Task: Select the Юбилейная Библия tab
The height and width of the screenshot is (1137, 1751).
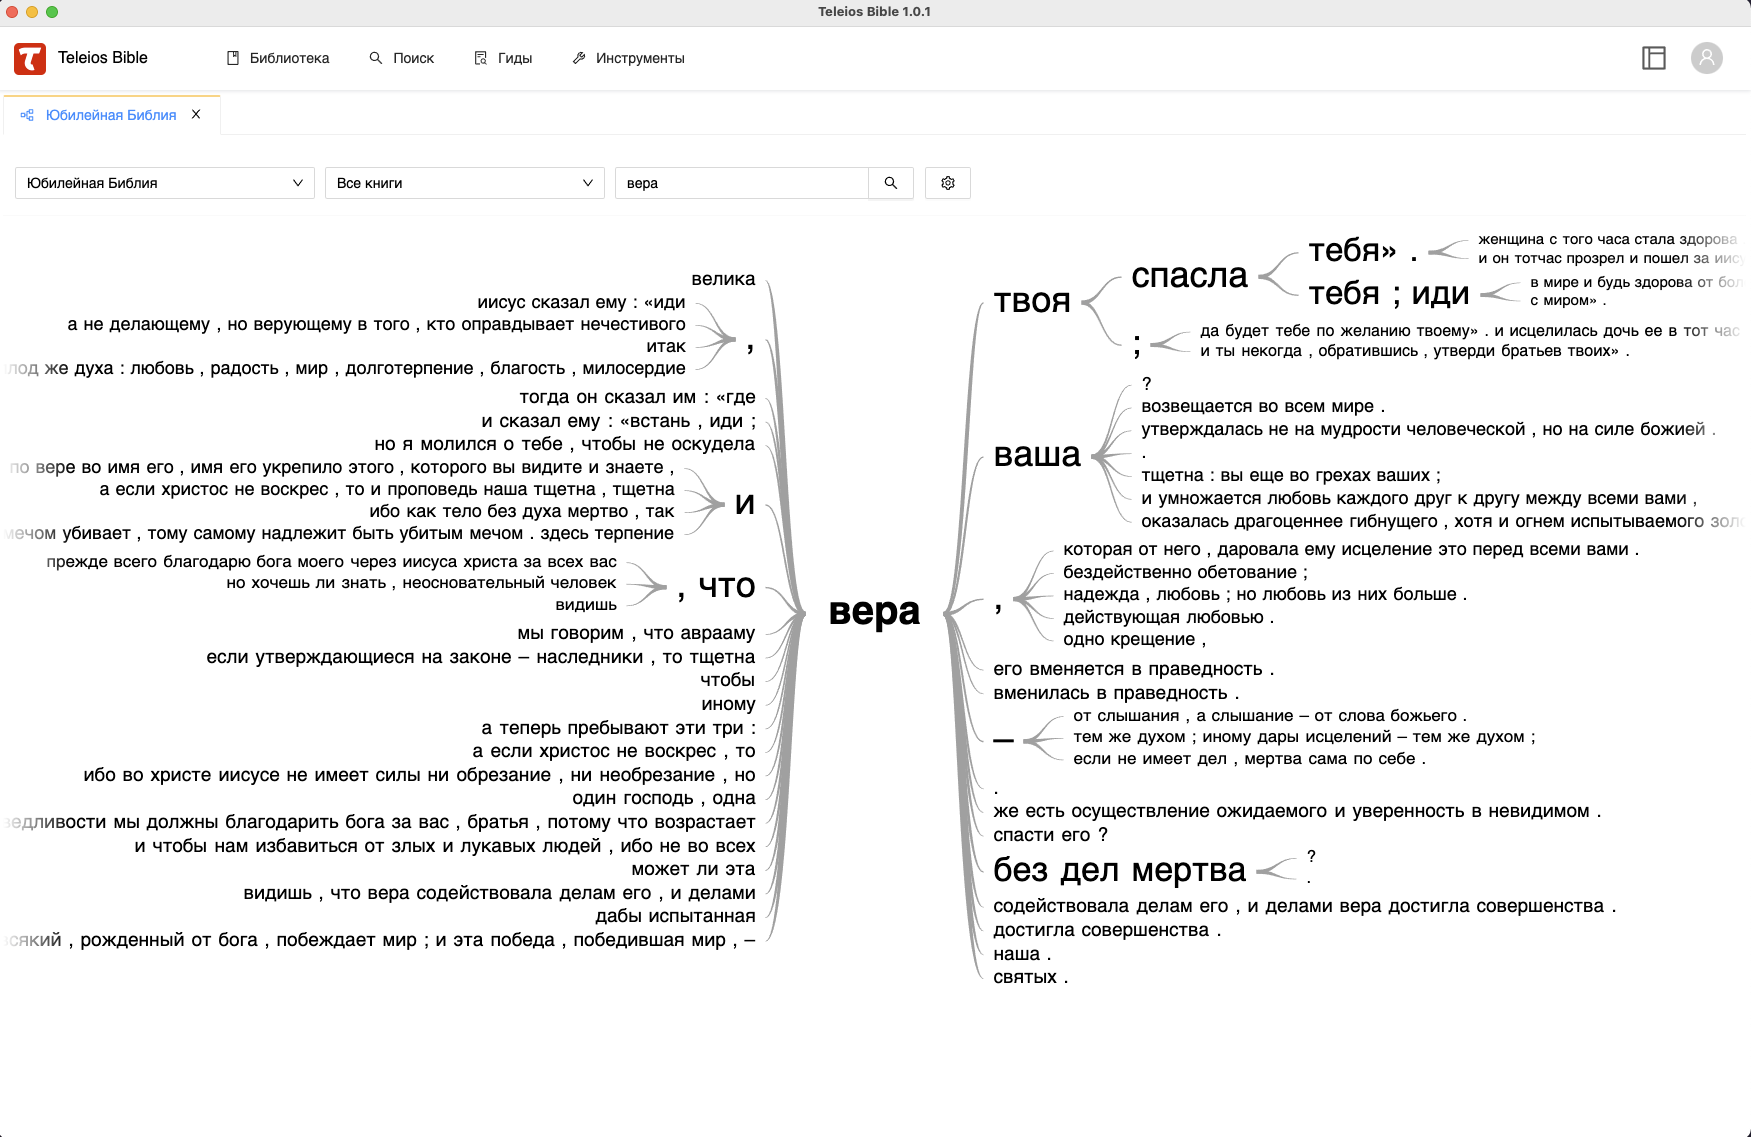Action: tap(110, 115)
